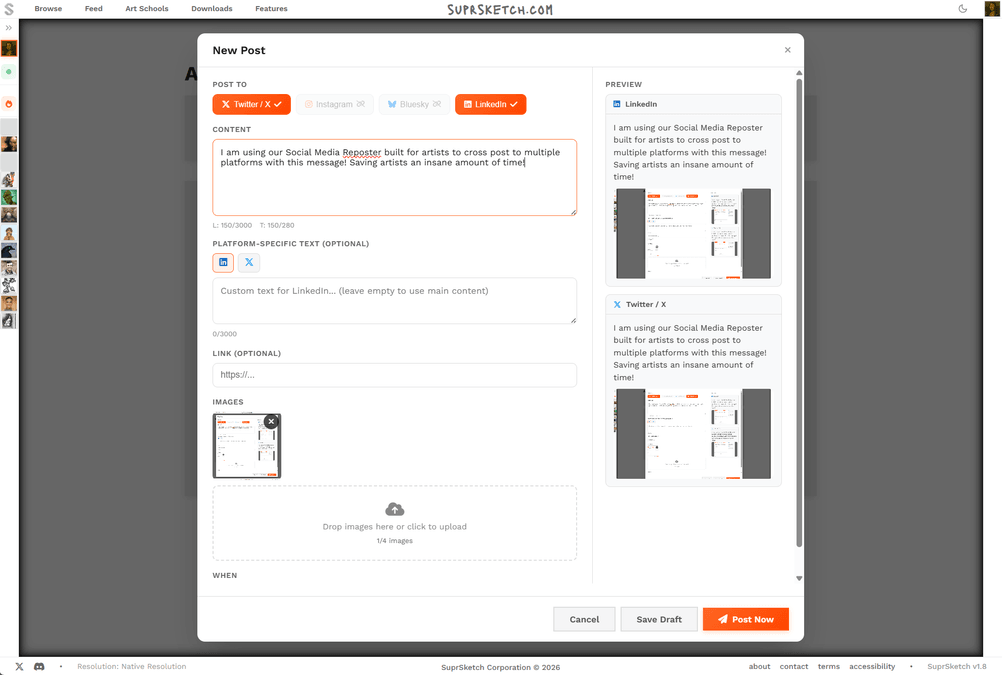Open the Features menu item
The height and width of the screenshot is (675, 1002).
pyautogui.click(x=272, y=9)
